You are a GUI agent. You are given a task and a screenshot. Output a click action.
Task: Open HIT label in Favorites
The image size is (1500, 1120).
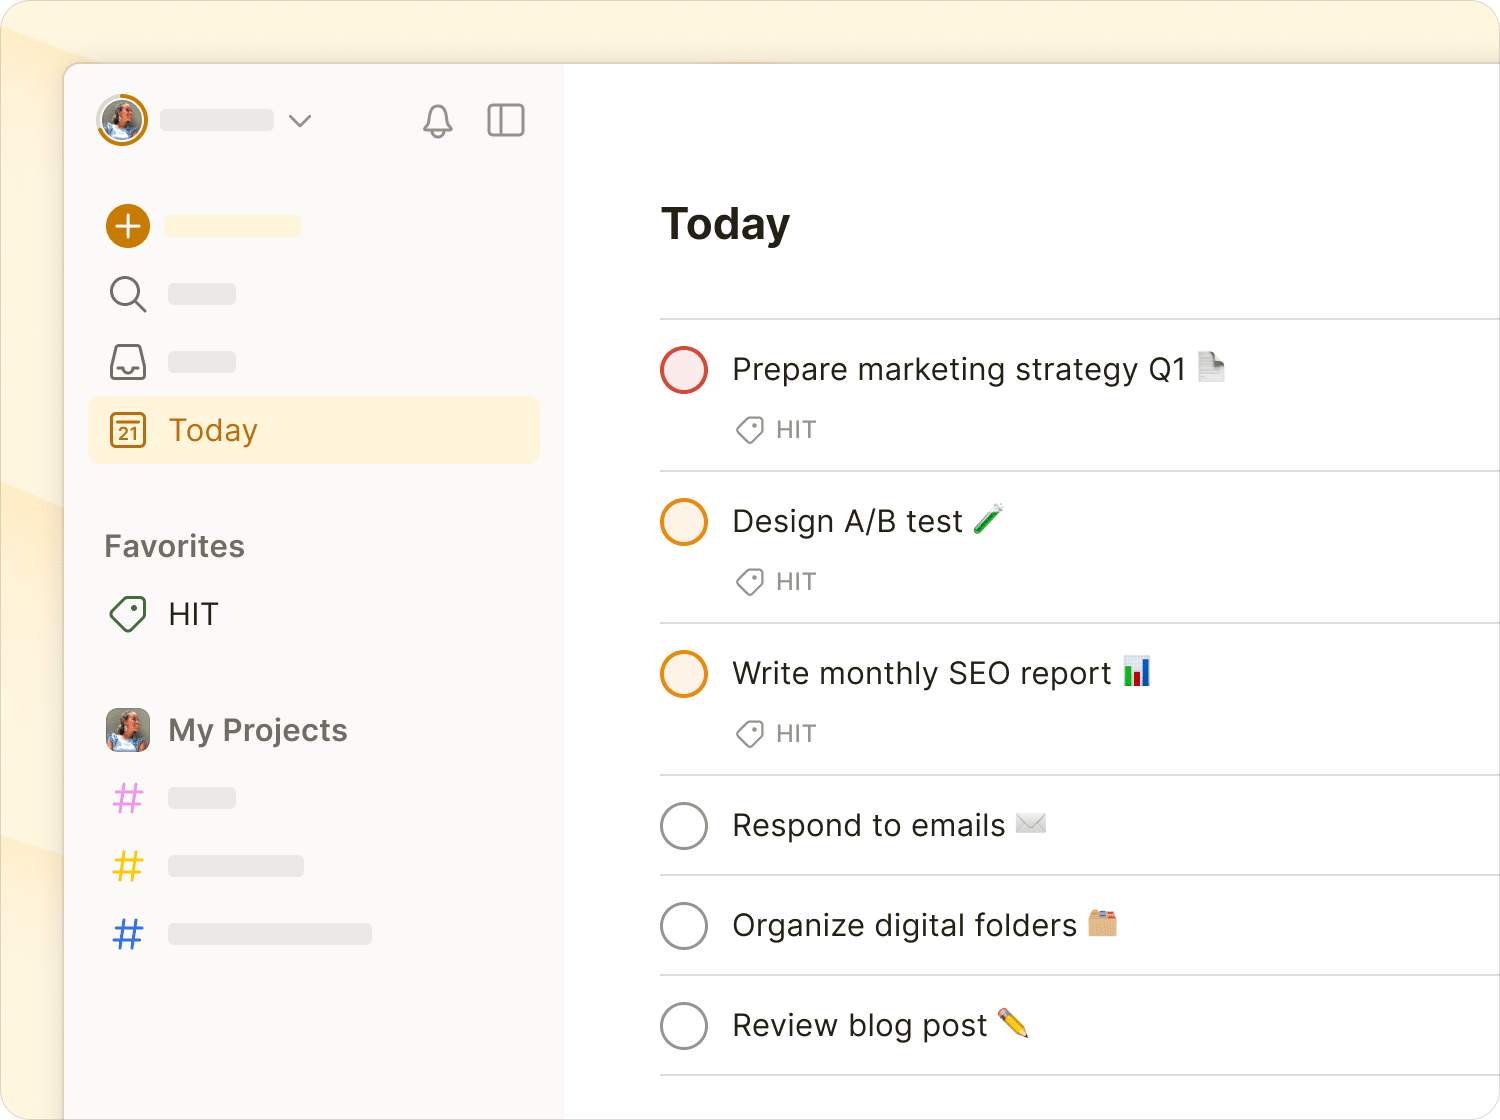[x=193, y=614]
